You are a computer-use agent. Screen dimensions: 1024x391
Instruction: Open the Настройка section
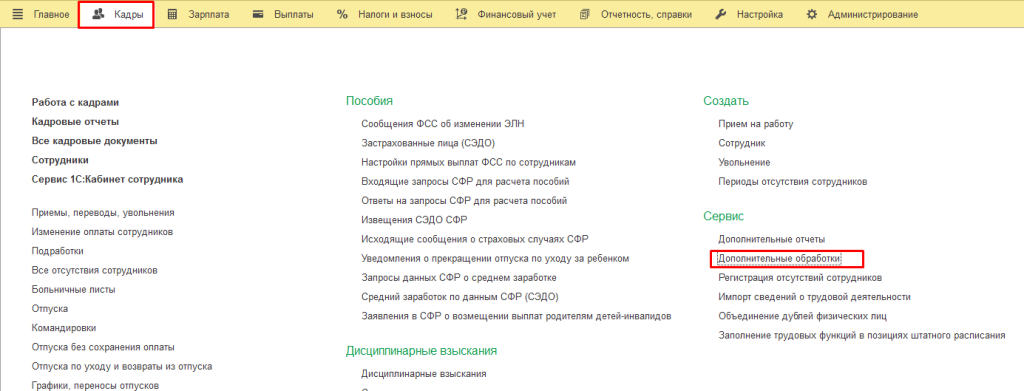pos(760,14)
